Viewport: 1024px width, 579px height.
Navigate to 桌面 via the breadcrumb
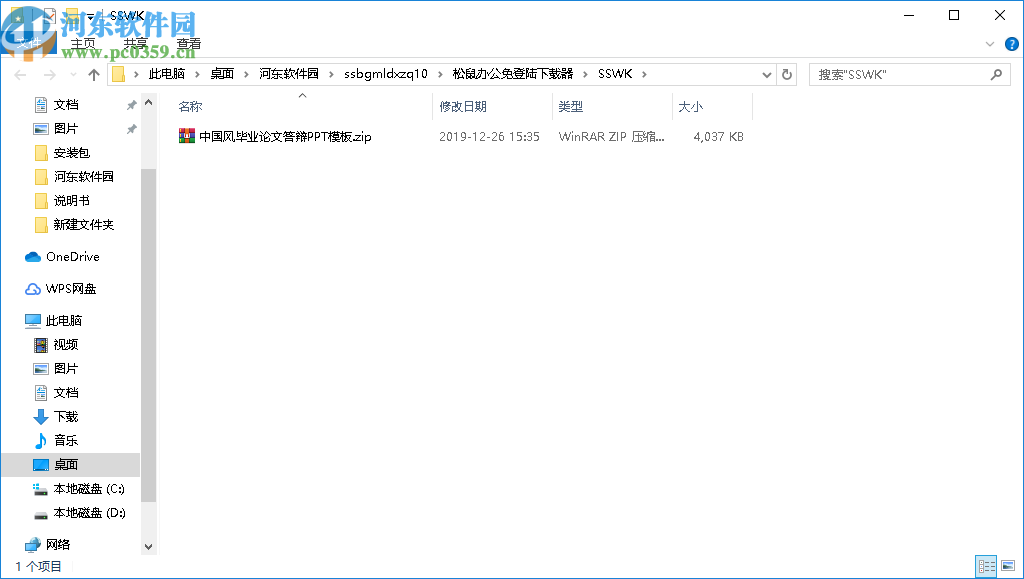(224, 73)
